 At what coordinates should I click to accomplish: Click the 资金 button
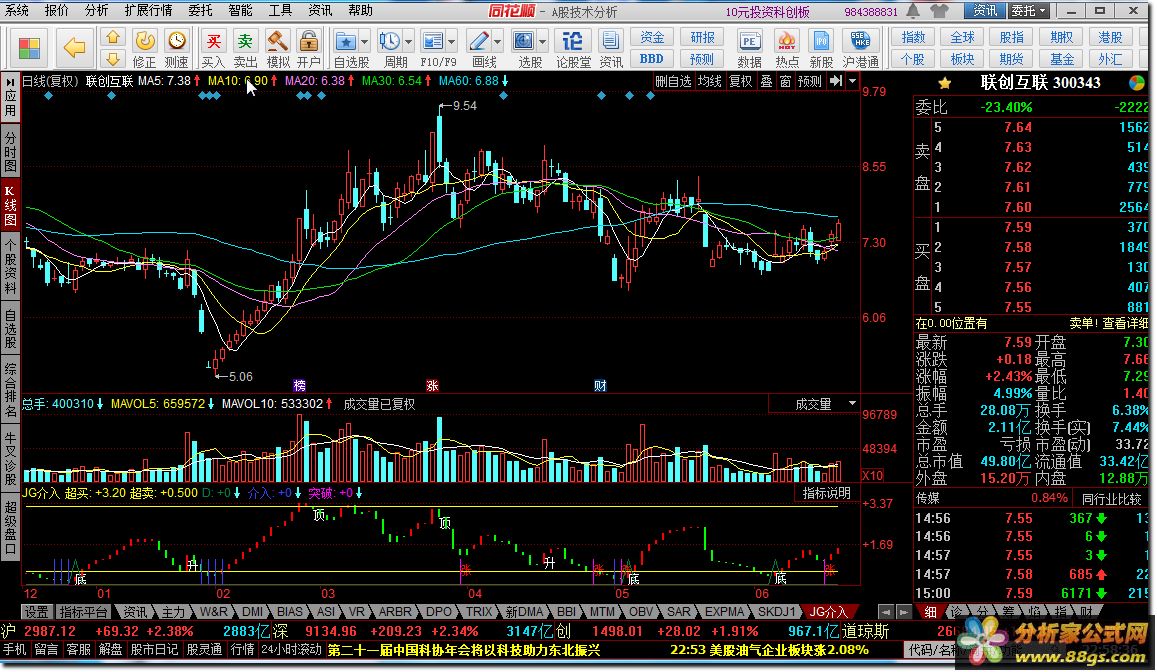click(x=652, y=37)
